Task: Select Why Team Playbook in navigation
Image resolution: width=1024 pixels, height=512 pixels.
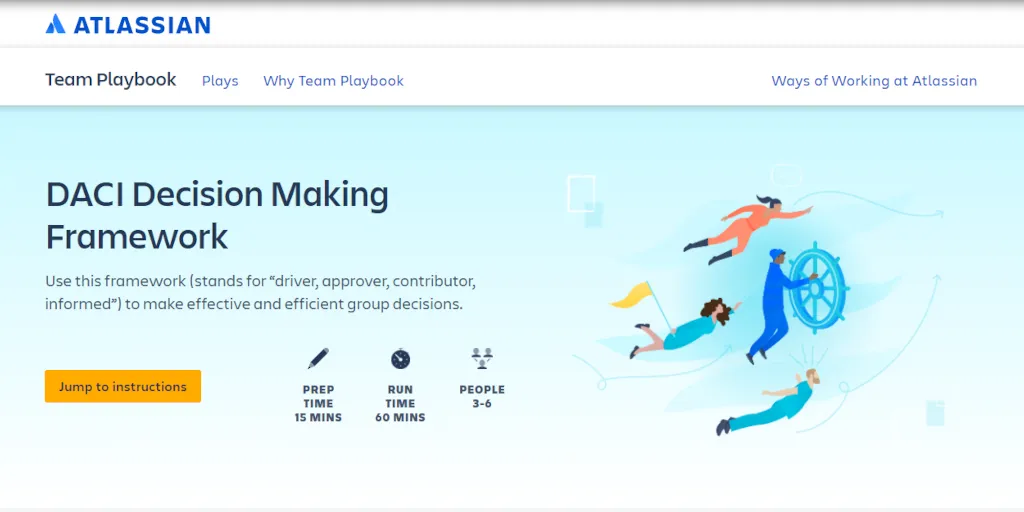Action: [x=333, y=81]
